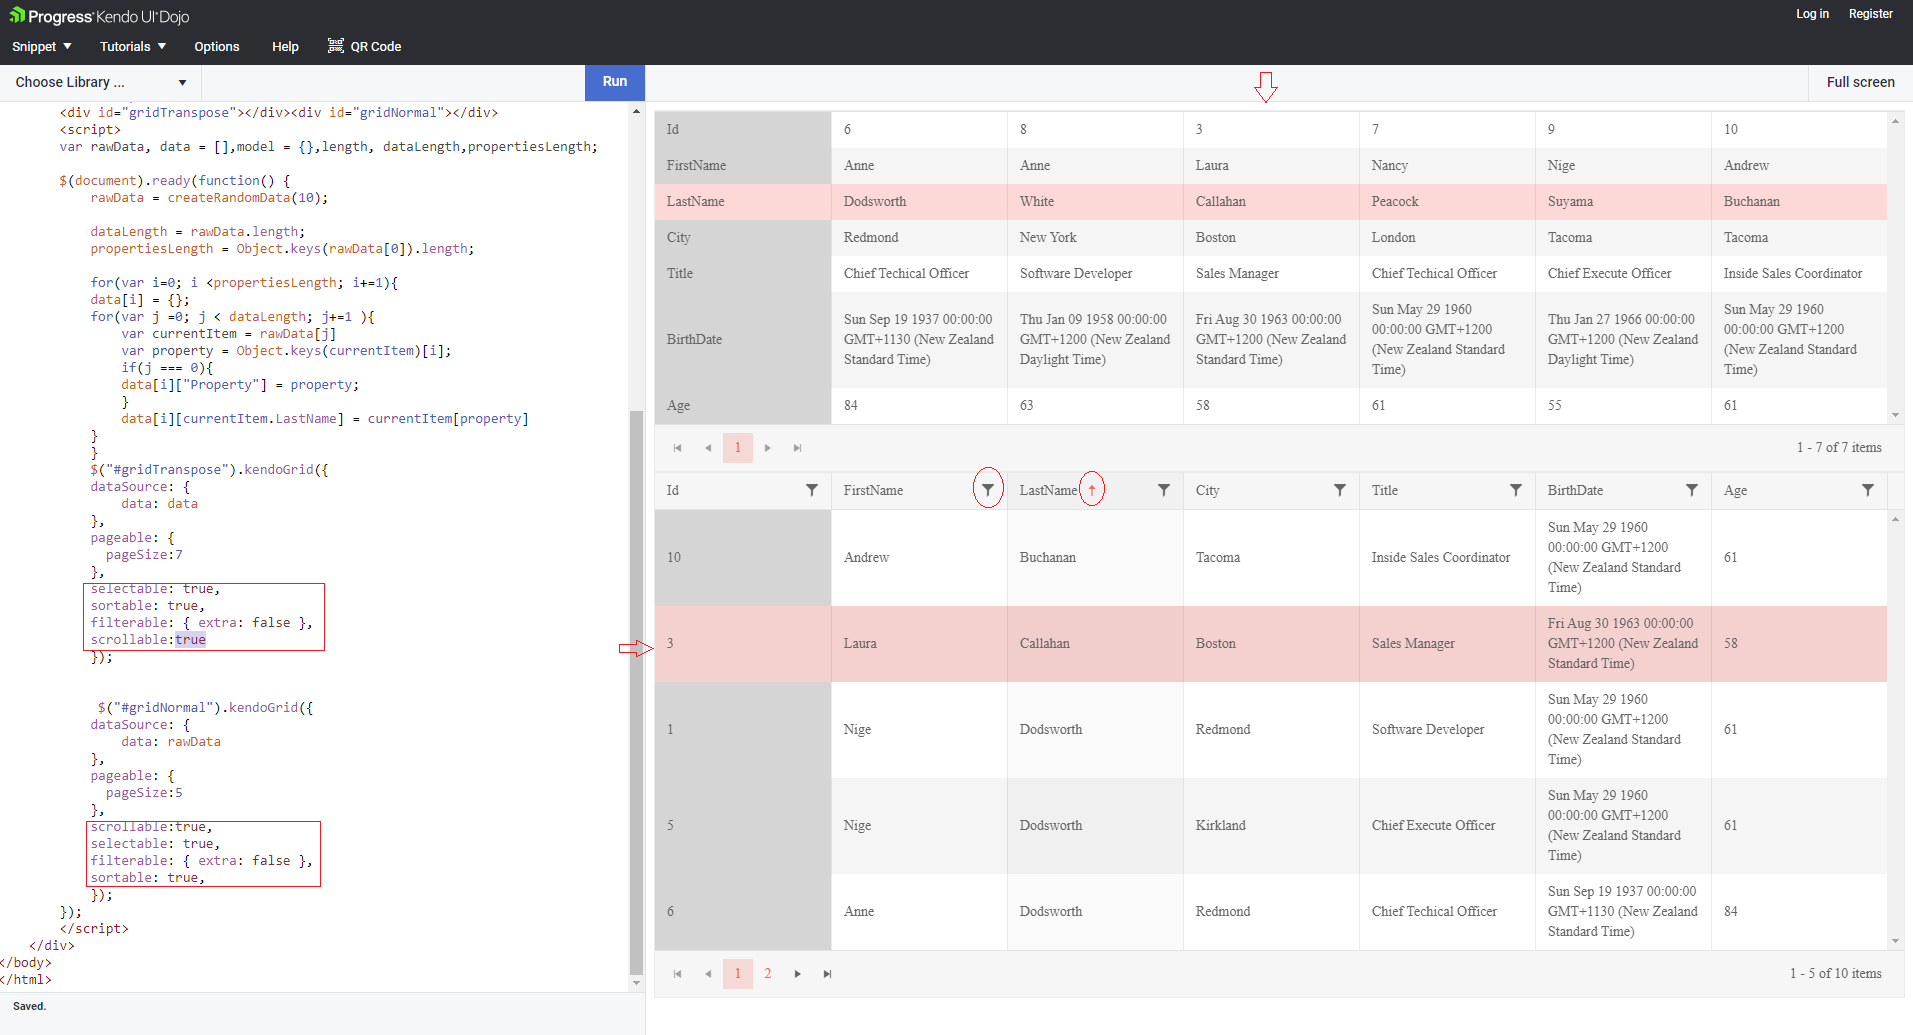Screen dimensions: 1913x1035
Task: Open the BirthDate column filter icon
Action: 1692,490
